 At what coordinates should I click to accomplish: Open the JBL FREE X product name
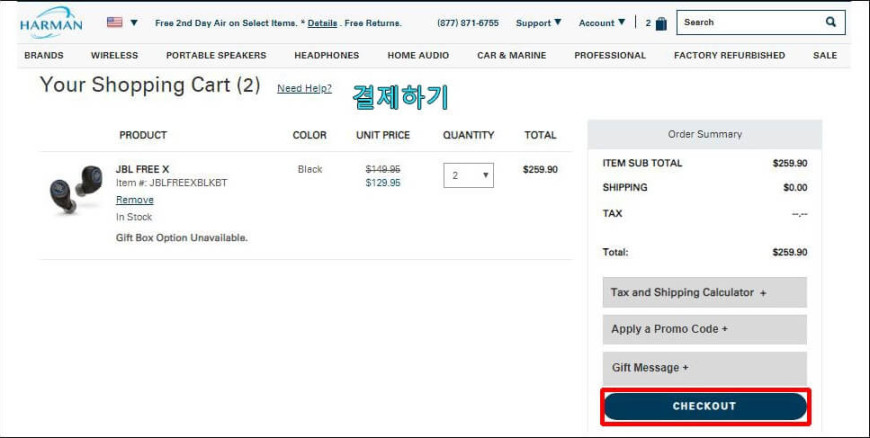(x=142, y=169)
